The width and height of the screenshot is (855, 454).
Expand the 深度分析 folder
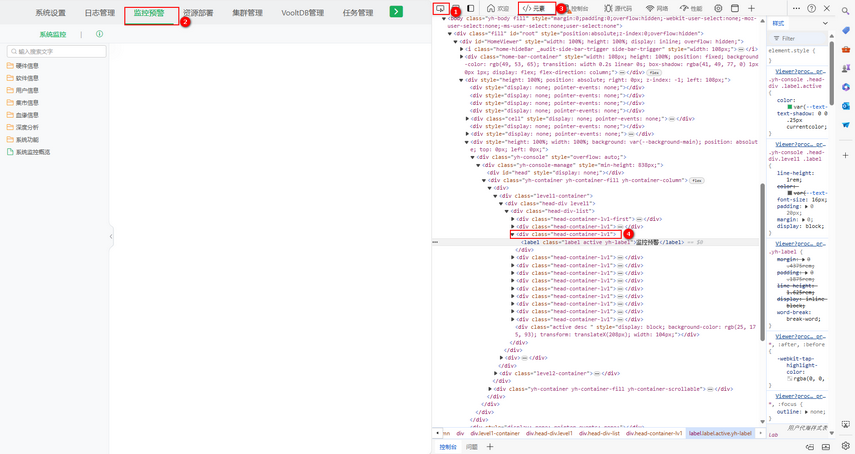point(22,127)
